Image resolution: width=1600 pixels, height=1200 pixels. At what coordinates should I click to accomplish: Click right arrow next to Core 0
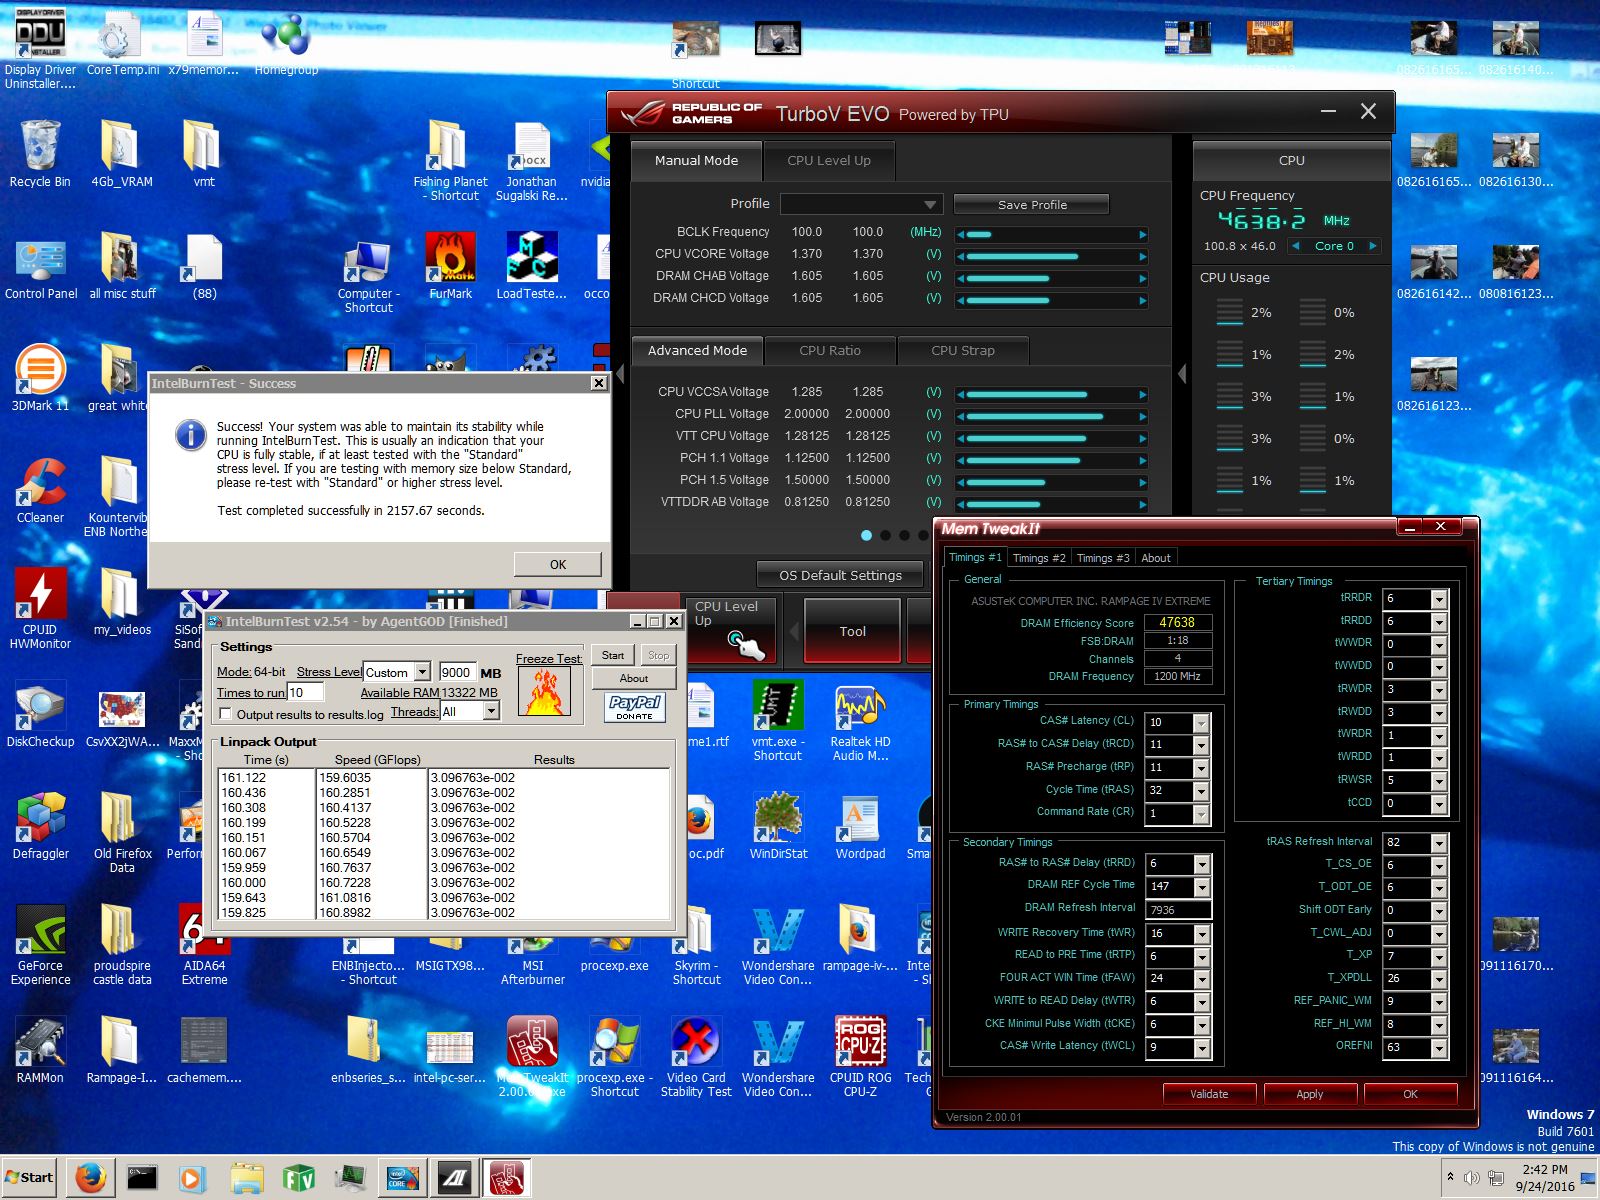coord(1373,246)
